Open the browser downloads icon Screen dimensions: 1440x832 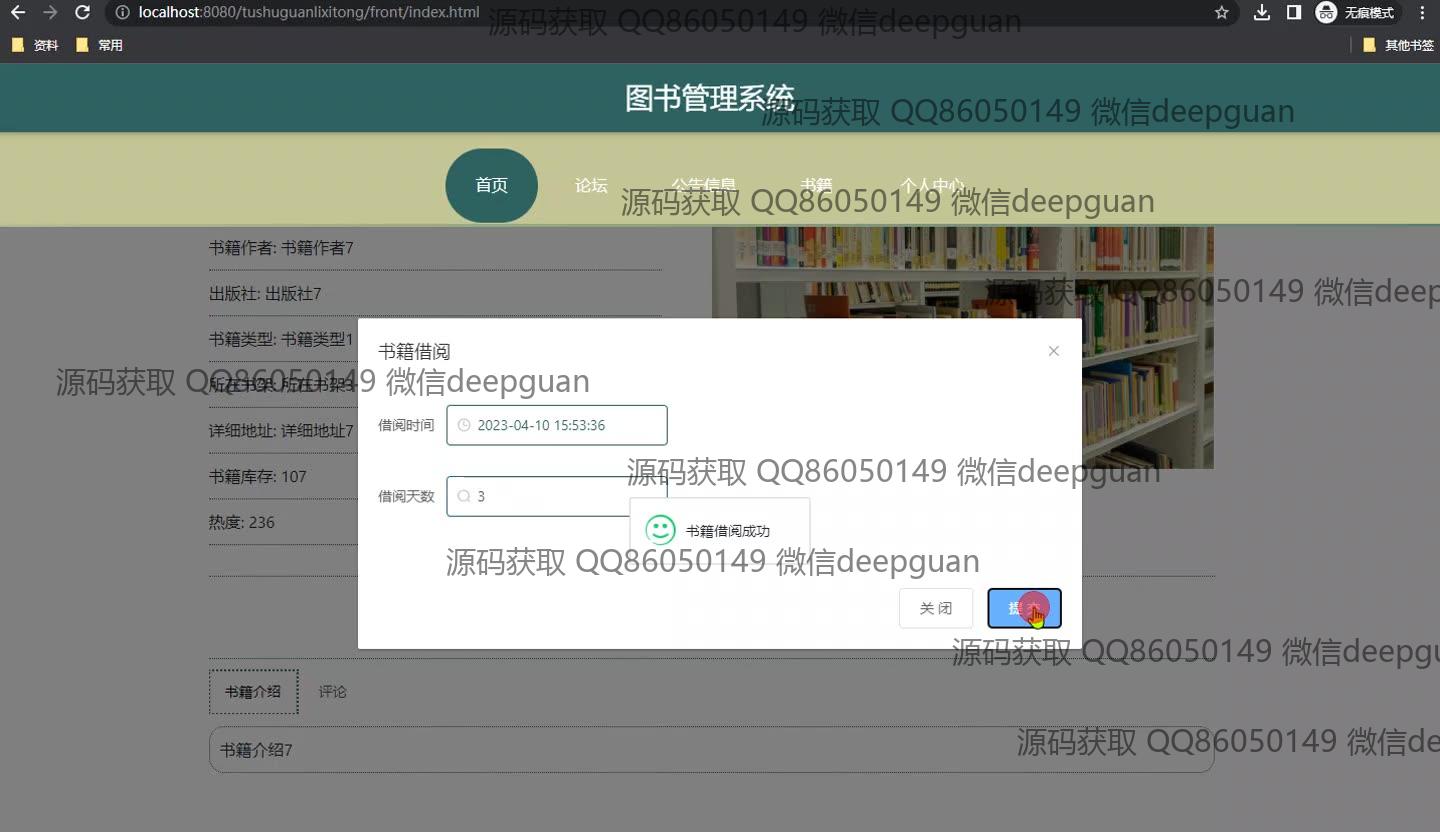coord(1262,13)
